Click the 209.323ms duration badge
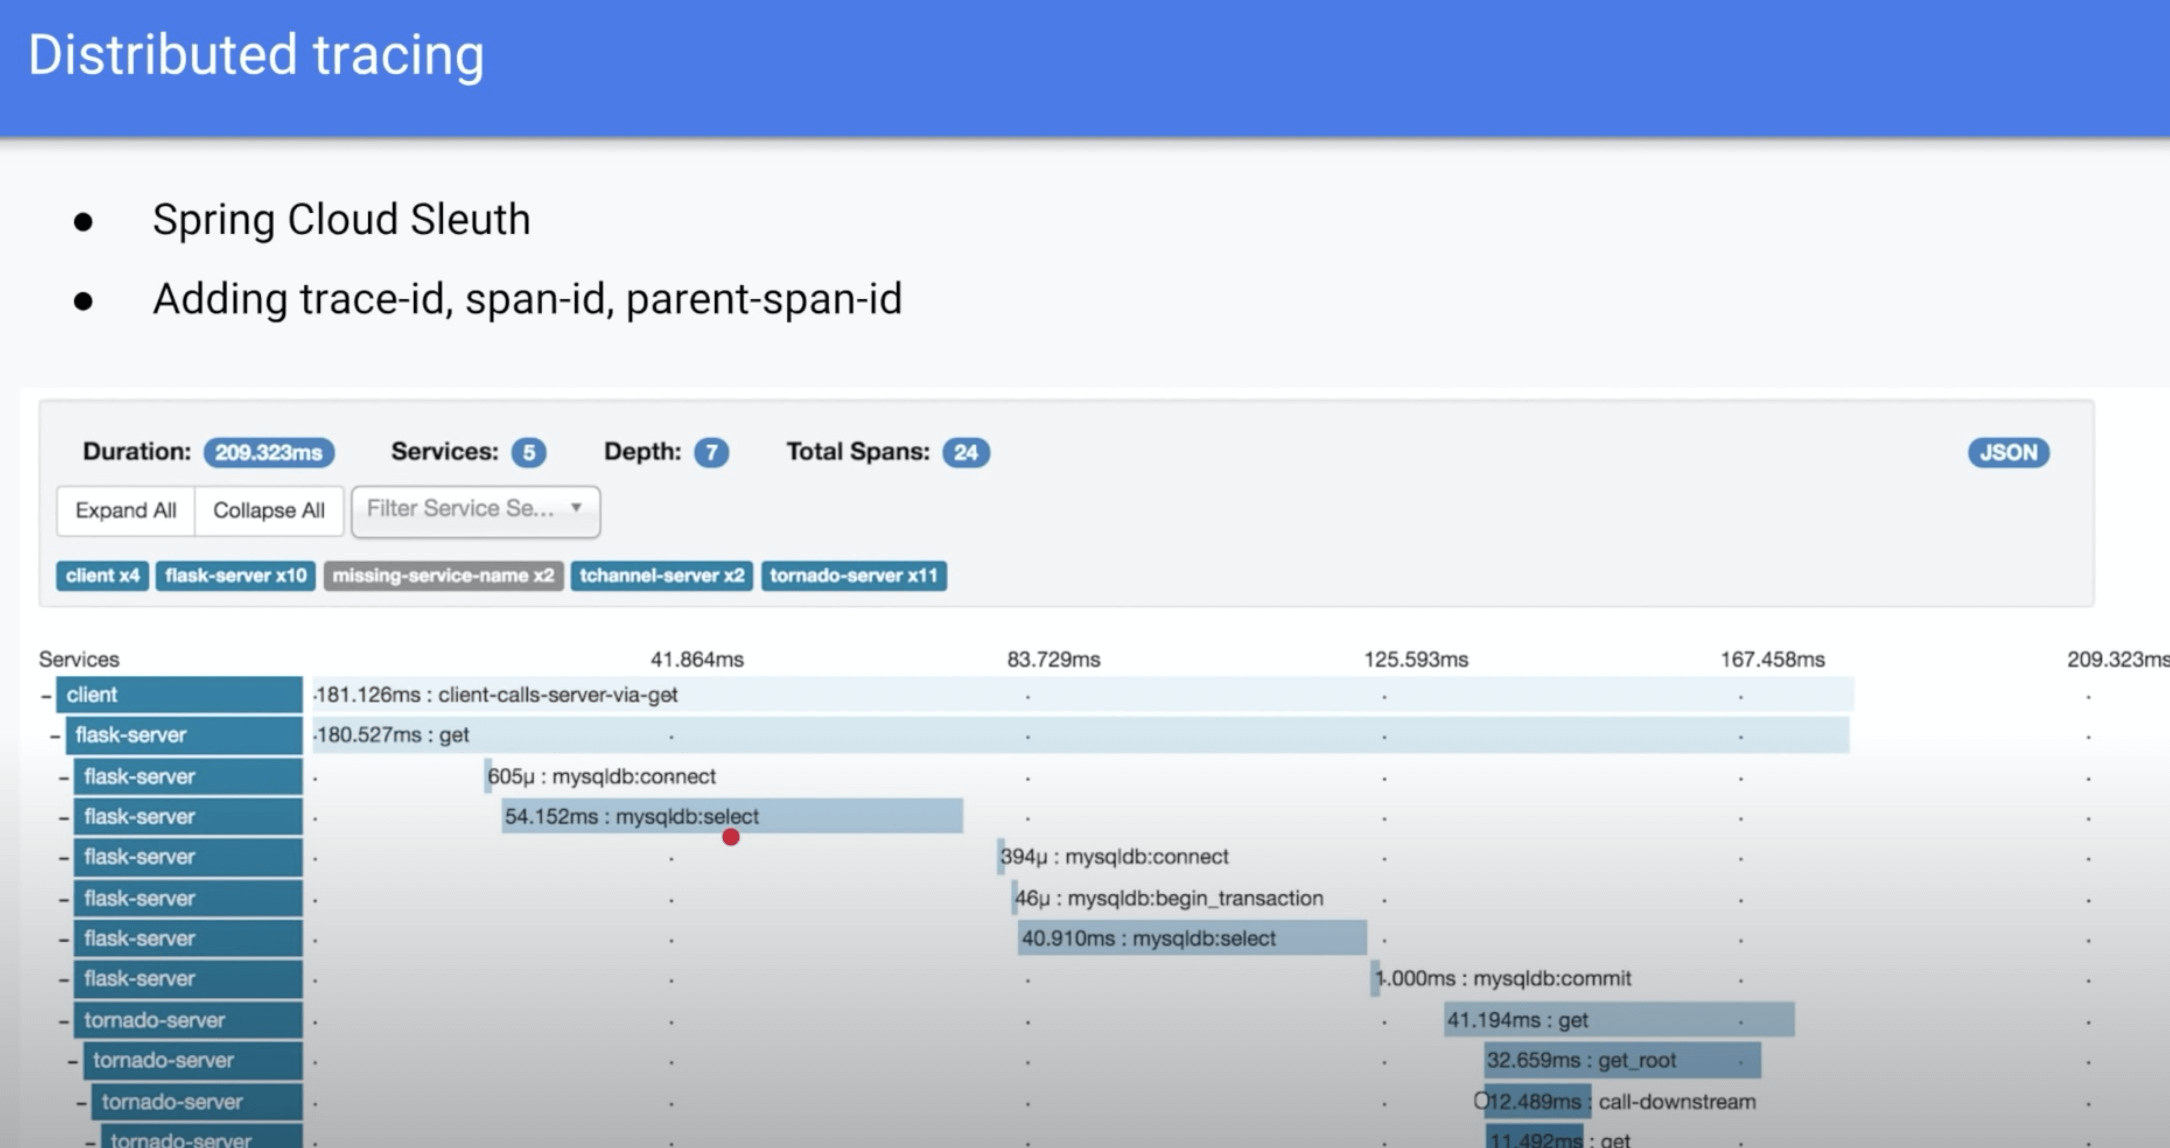 click(x=268, y=452)
